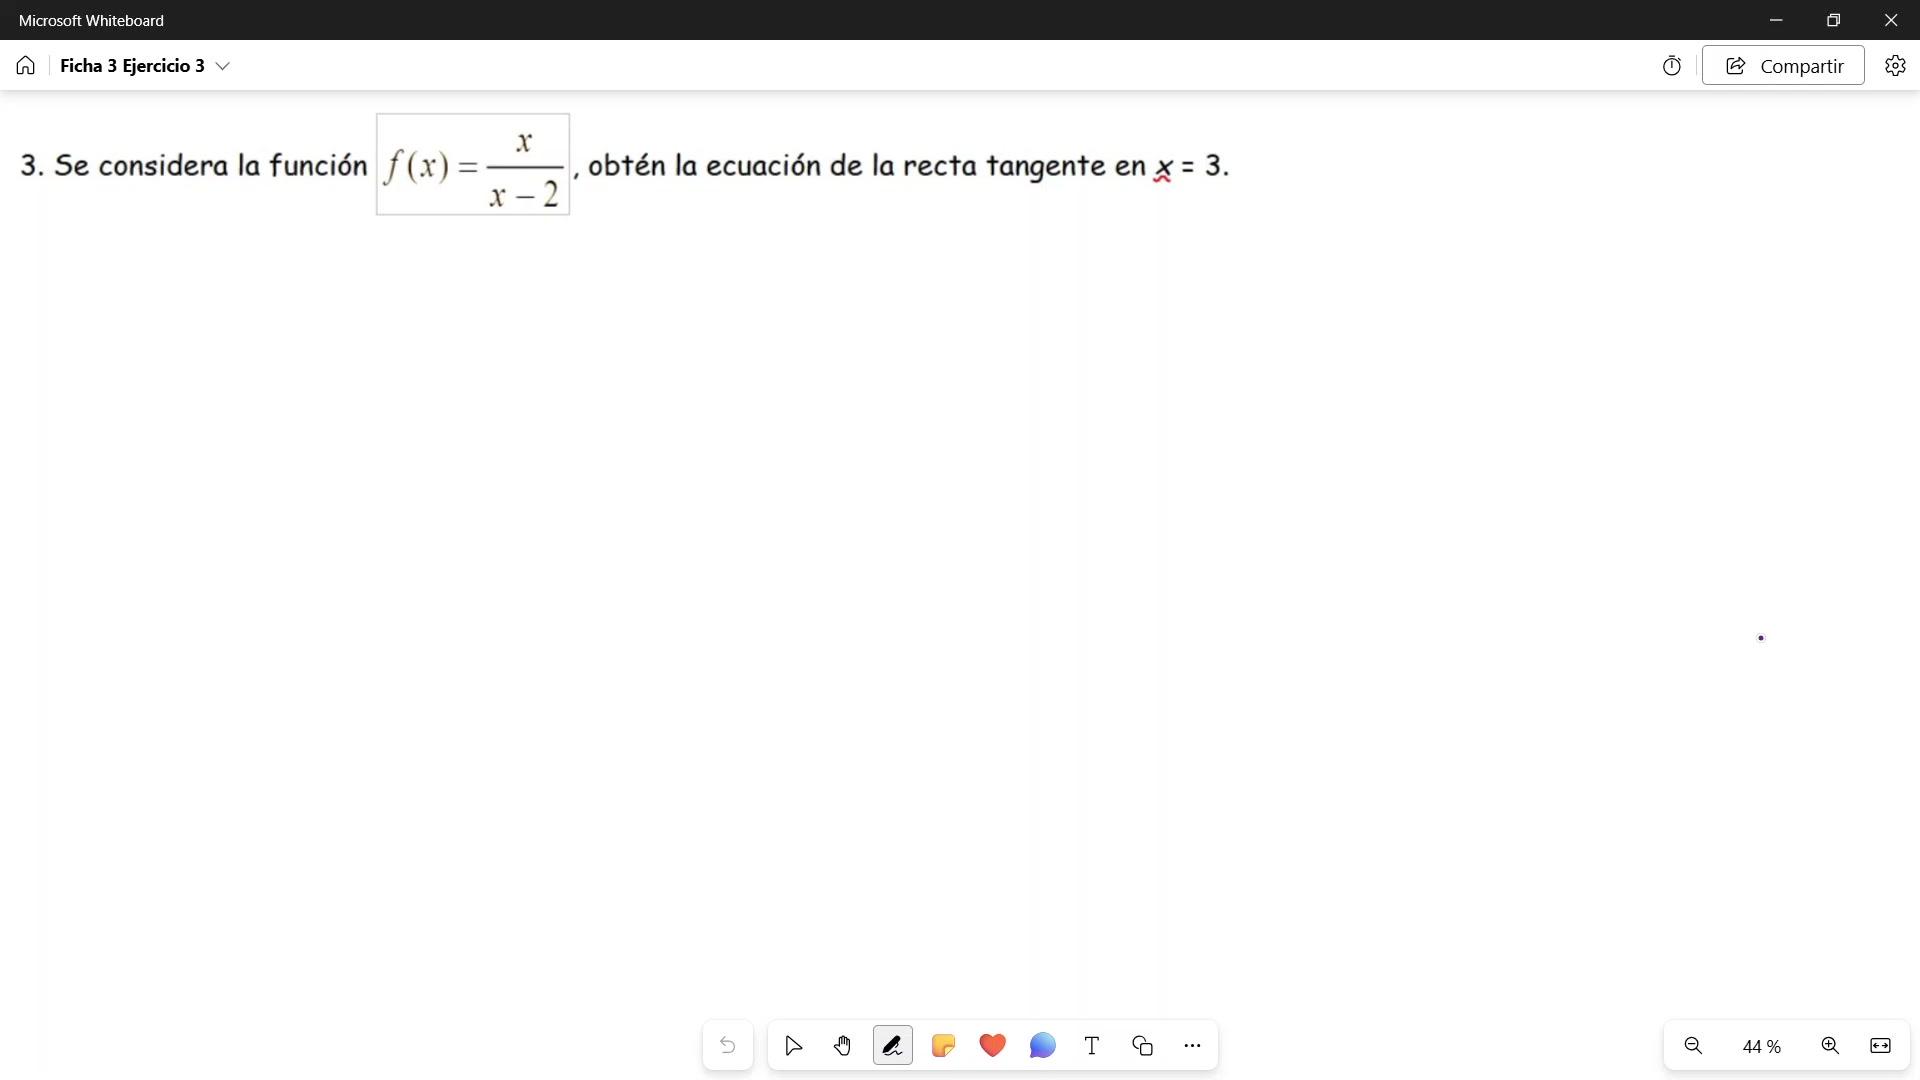Select the f(x) formula image

pyautogui.click(x=473, y=165)
